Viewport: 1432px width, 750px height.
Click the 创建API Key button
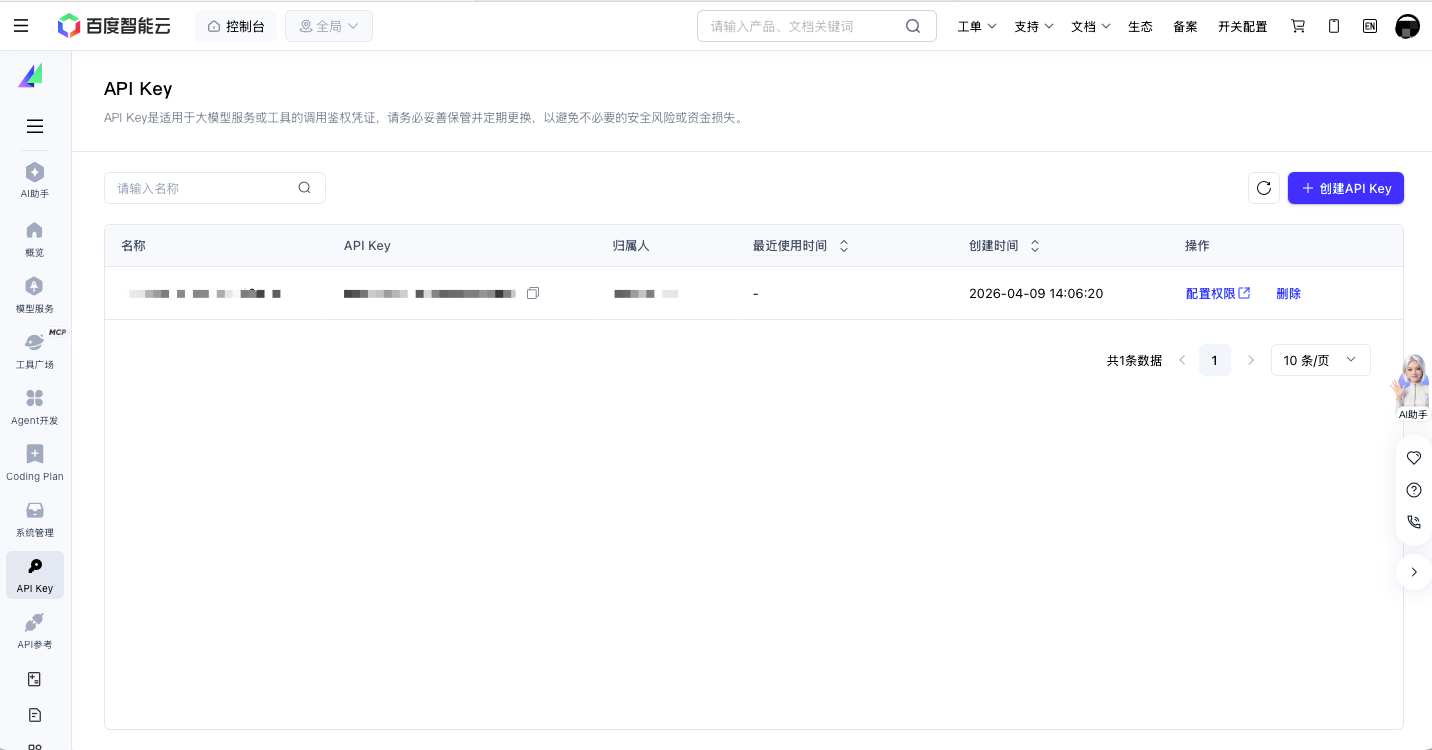click(x=1346, y=188)
